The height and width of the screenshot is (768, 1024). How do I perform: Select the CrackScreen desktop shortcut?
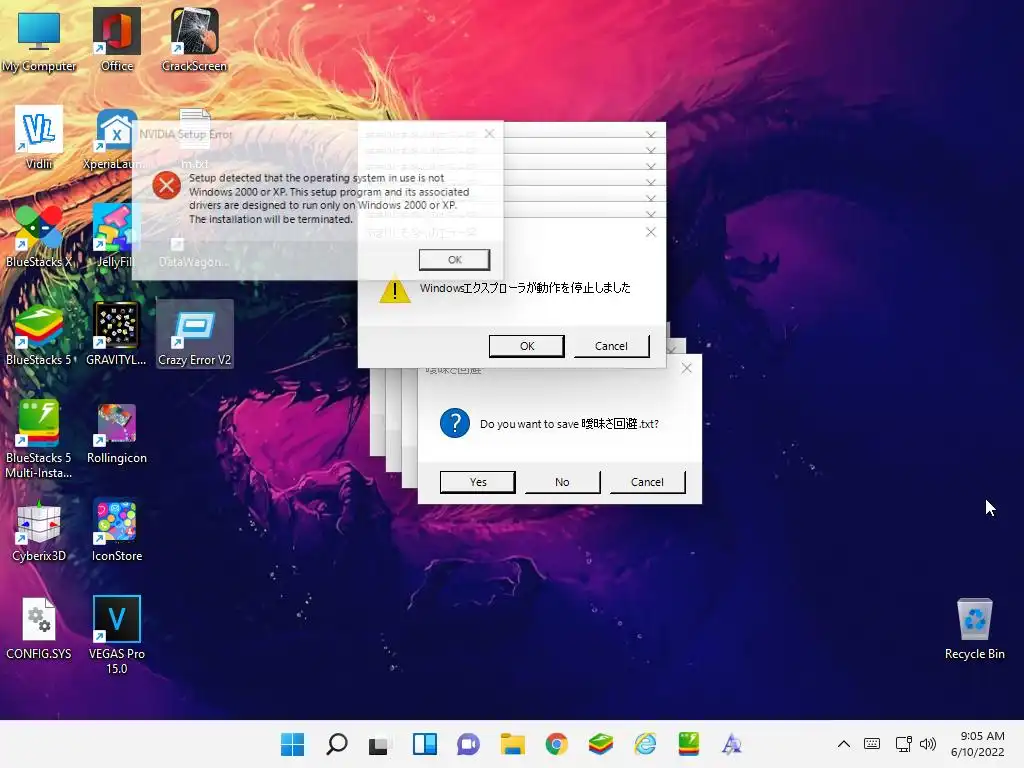coord(194,39)
